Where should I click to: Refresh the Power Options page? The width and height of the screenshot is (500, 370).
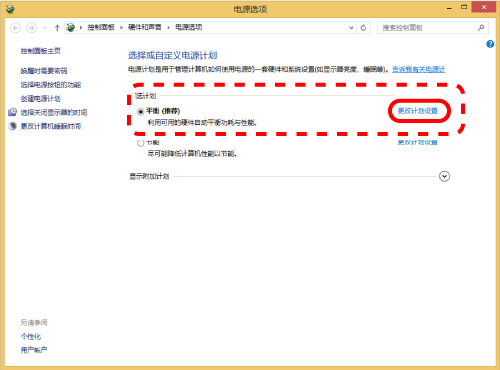pos(363,28)
